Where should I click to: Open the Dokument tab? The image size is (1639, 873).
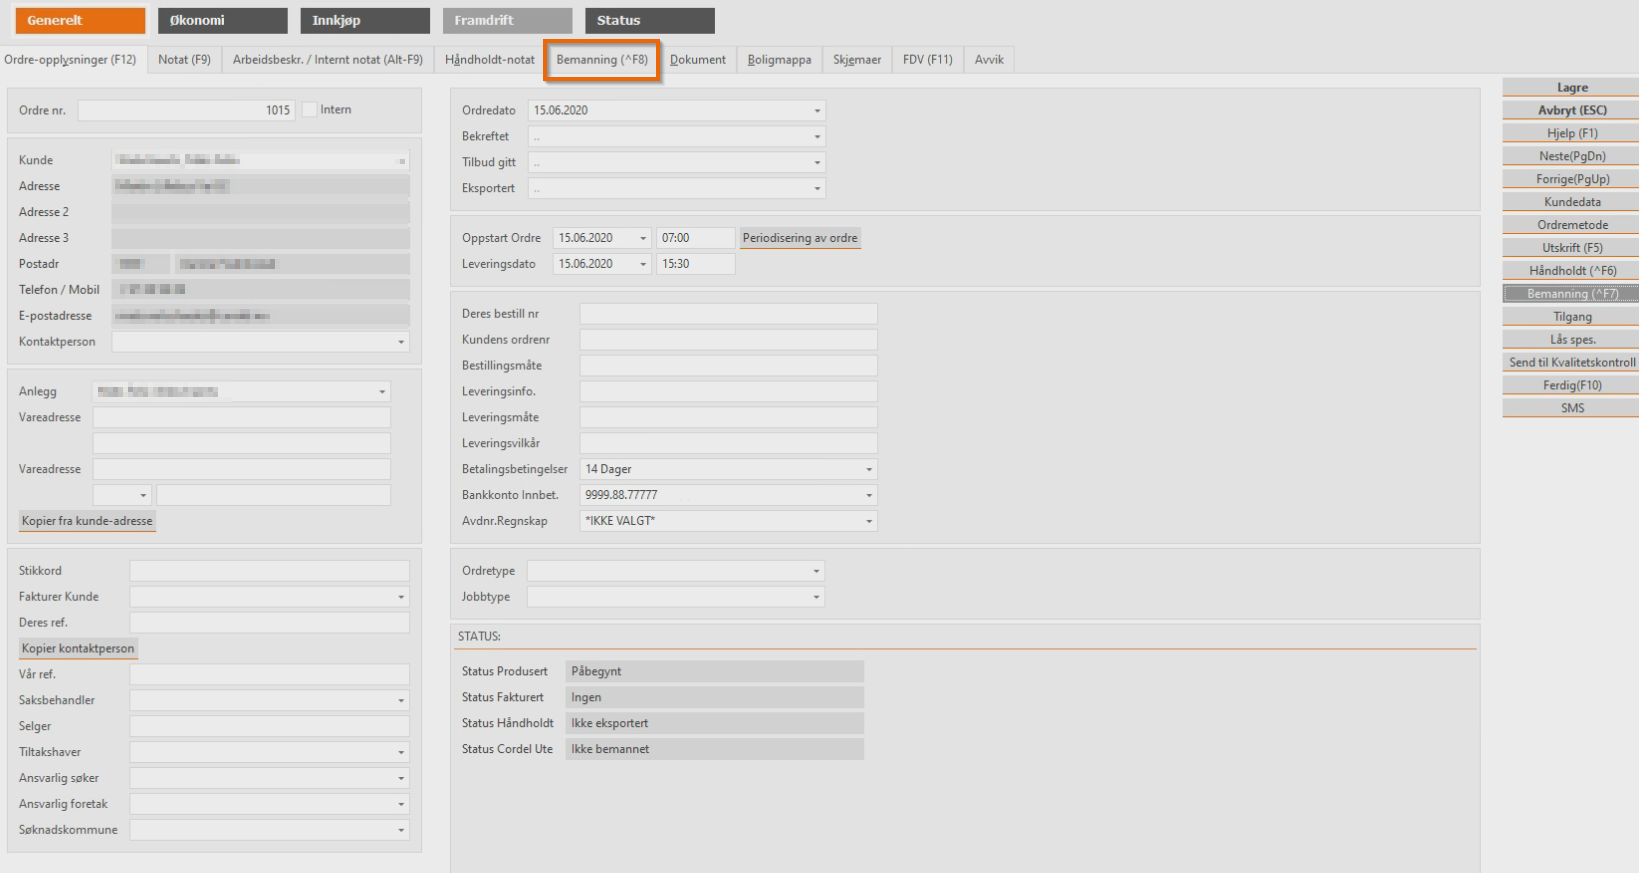[x=698, y=60]
